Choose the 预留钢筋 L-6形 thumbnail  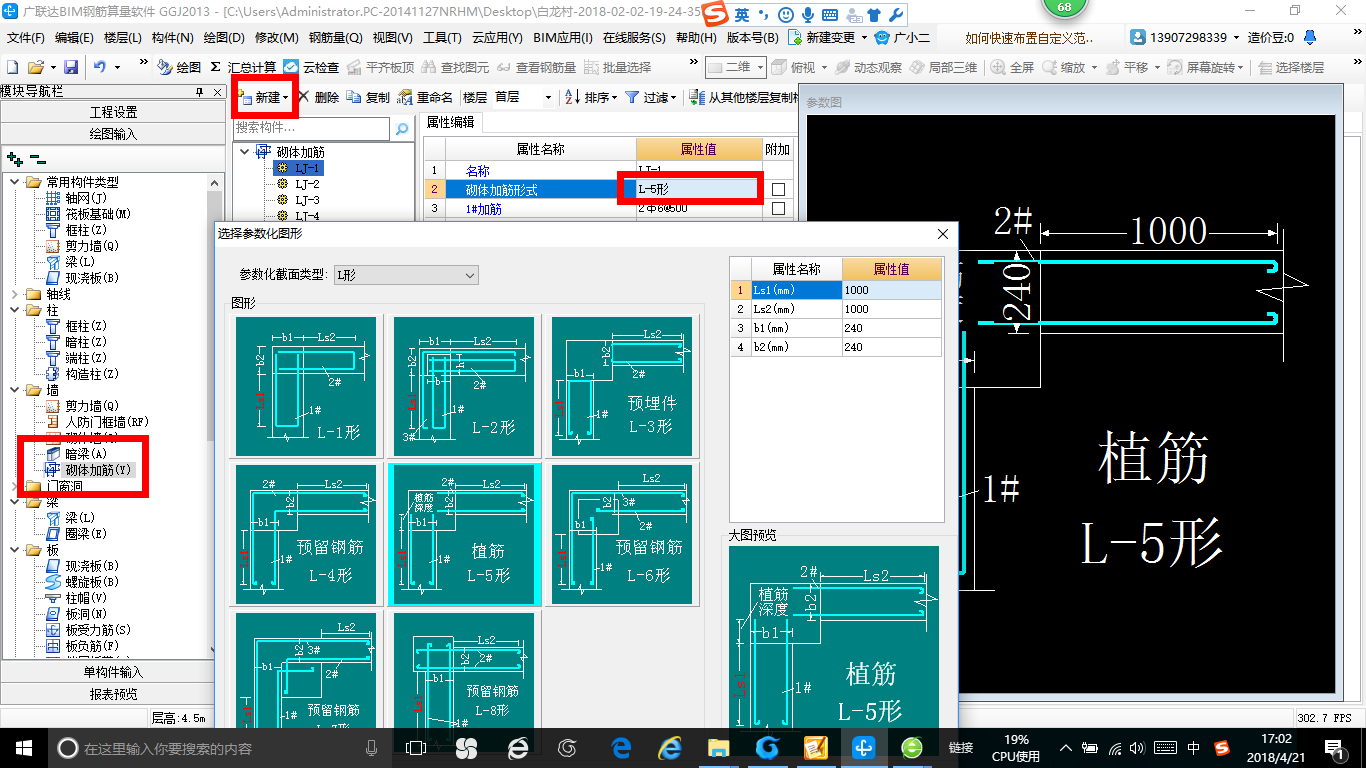pos(622,534)
